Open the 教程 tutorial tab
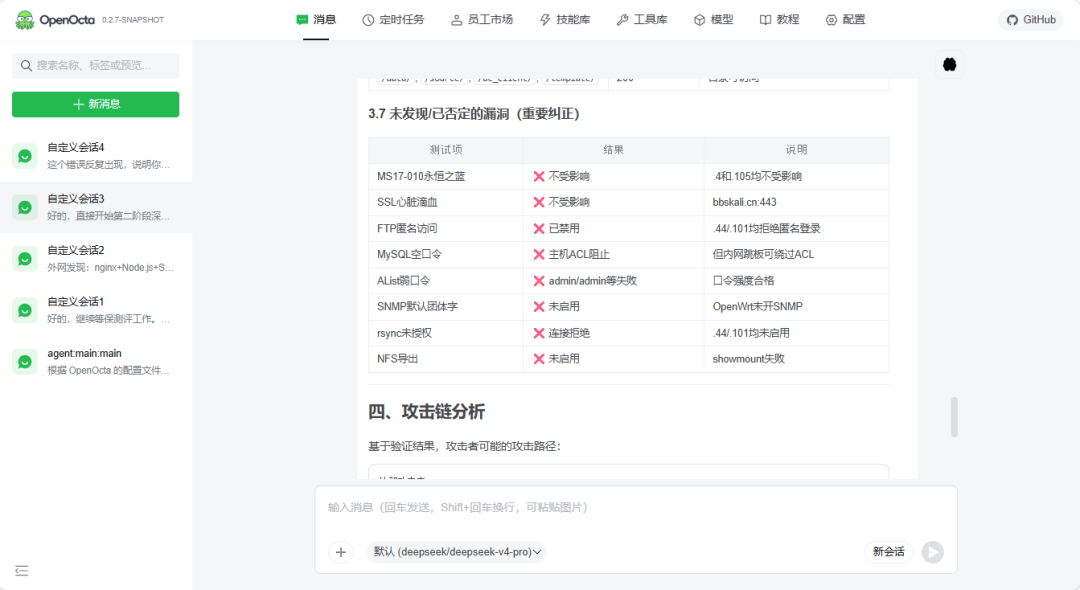 (779, 20)
